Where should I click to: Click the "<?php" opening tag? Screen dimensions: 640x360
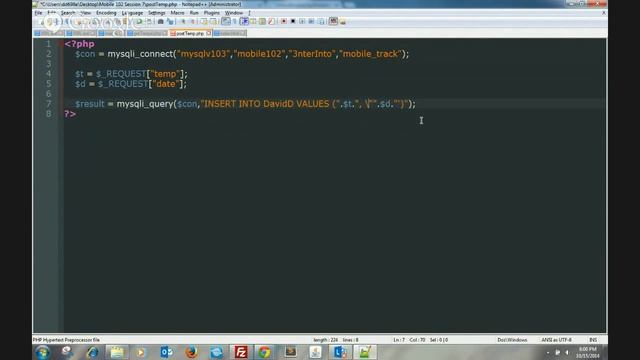[x=79, y=44]
